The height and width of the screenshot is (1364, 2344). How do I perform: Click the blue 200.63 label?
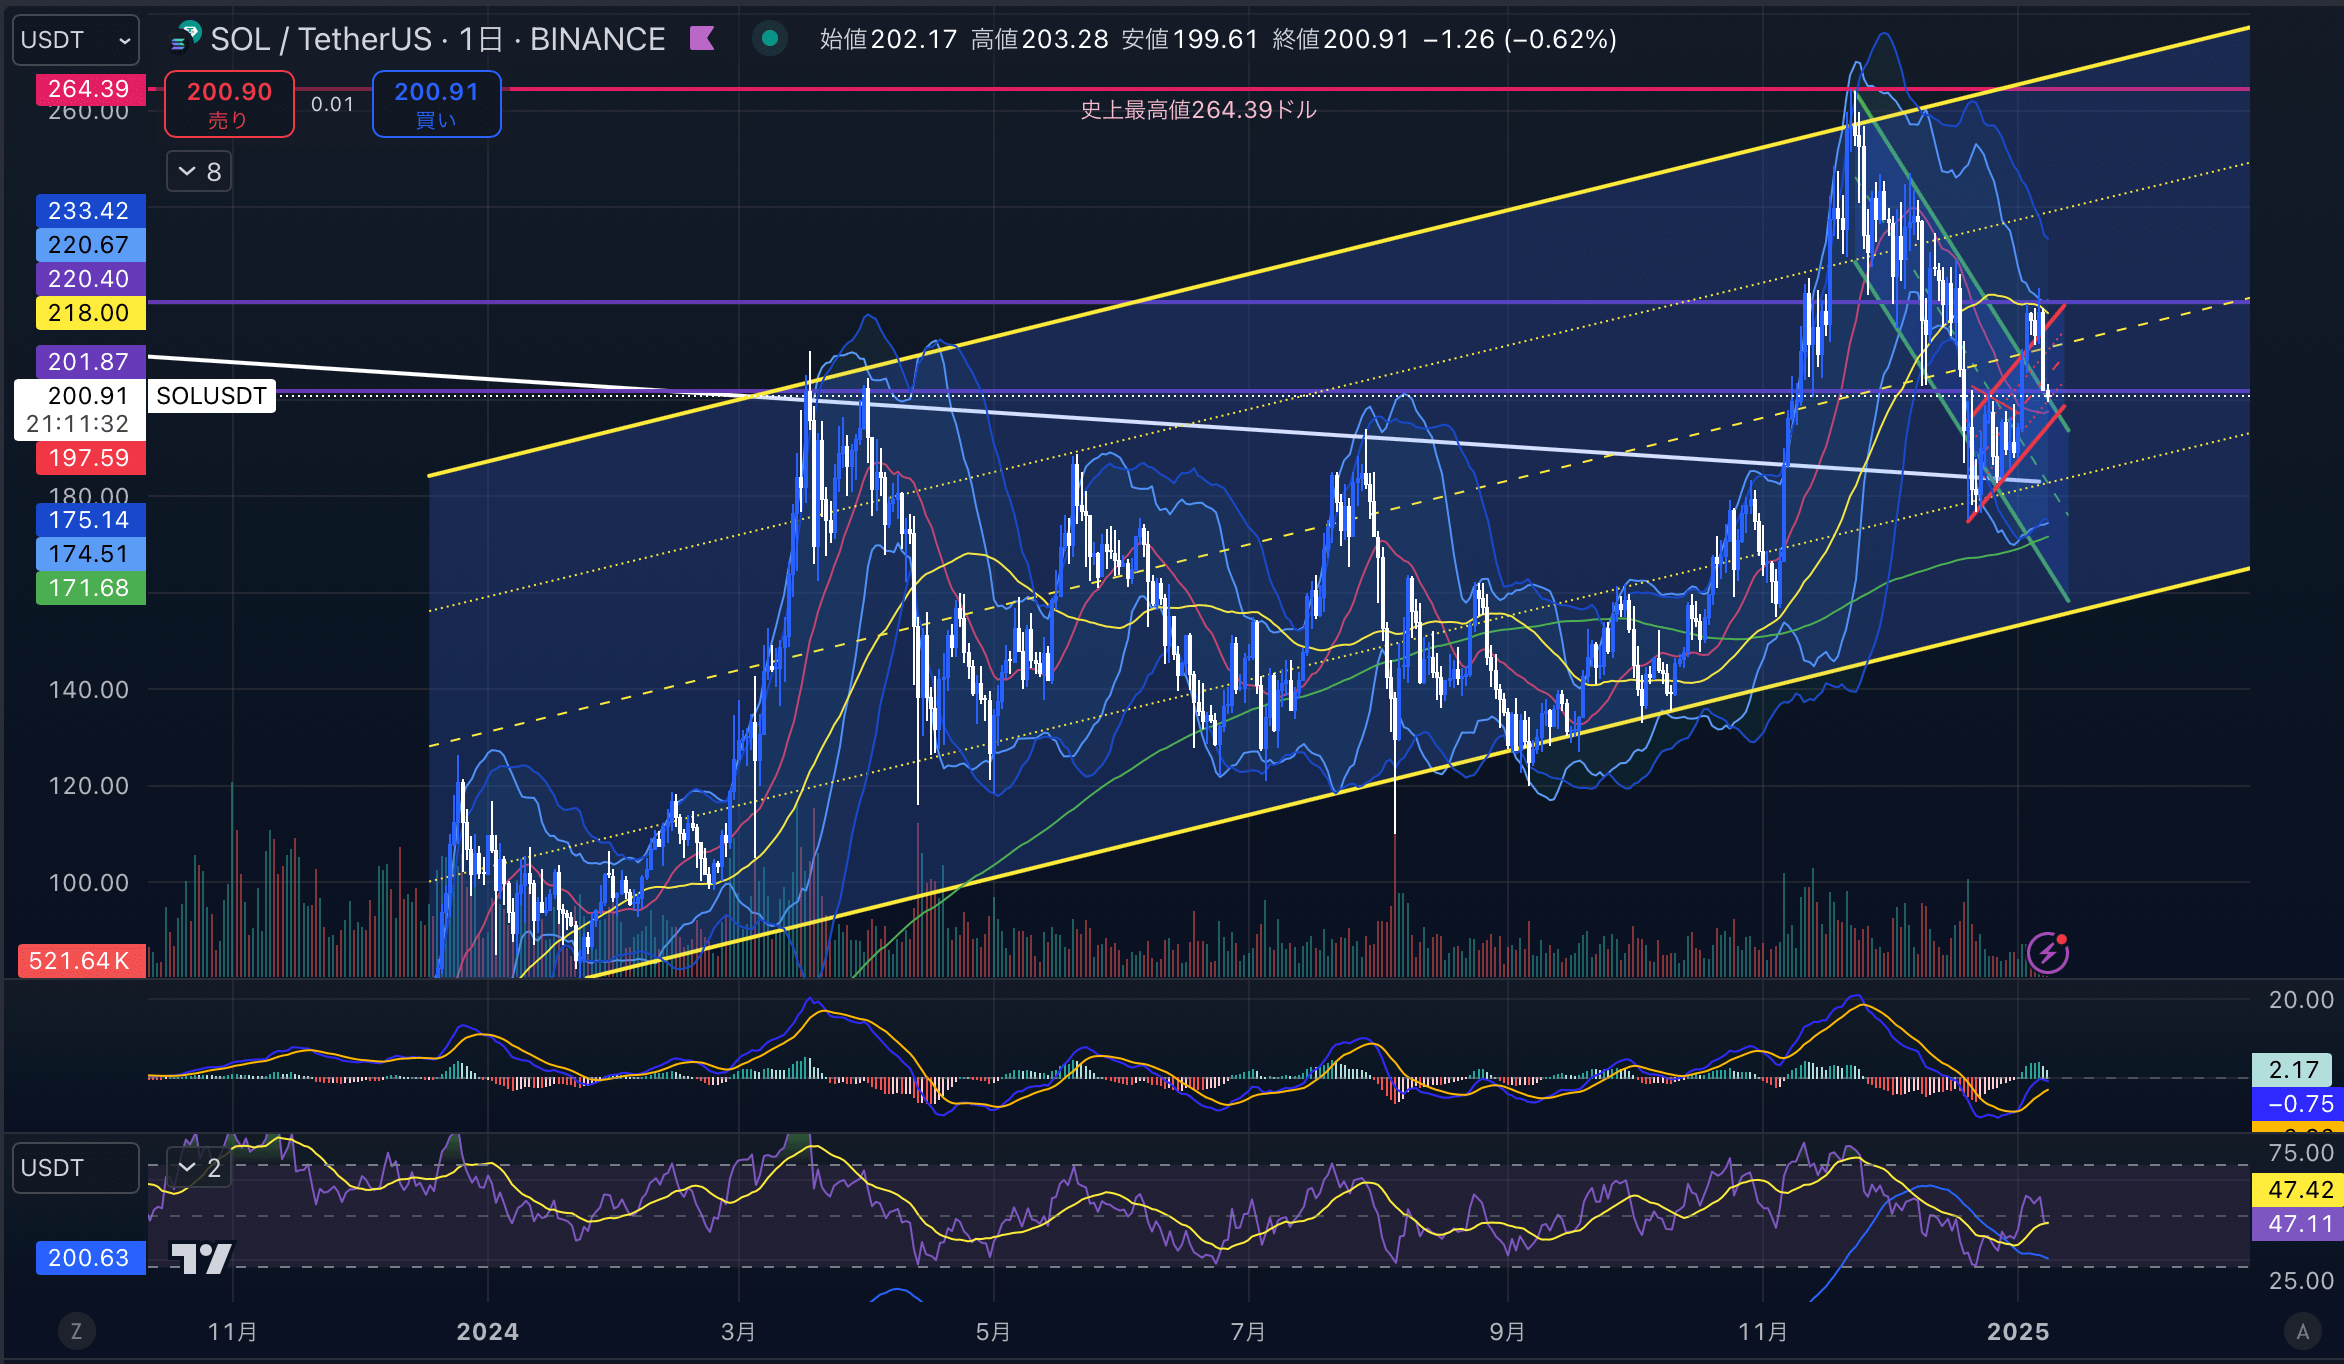tap(90, 1258)
